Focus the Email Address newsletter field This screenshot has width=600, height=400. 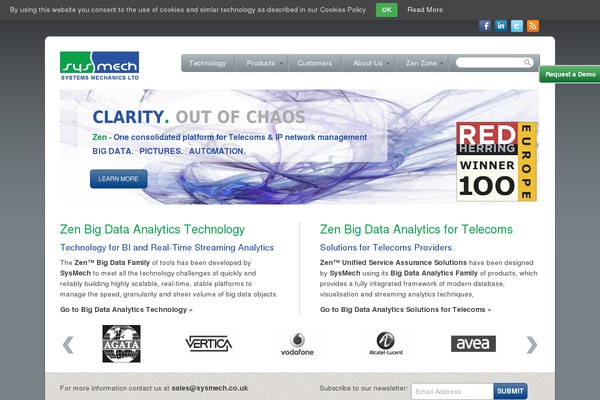coord(452,391)
